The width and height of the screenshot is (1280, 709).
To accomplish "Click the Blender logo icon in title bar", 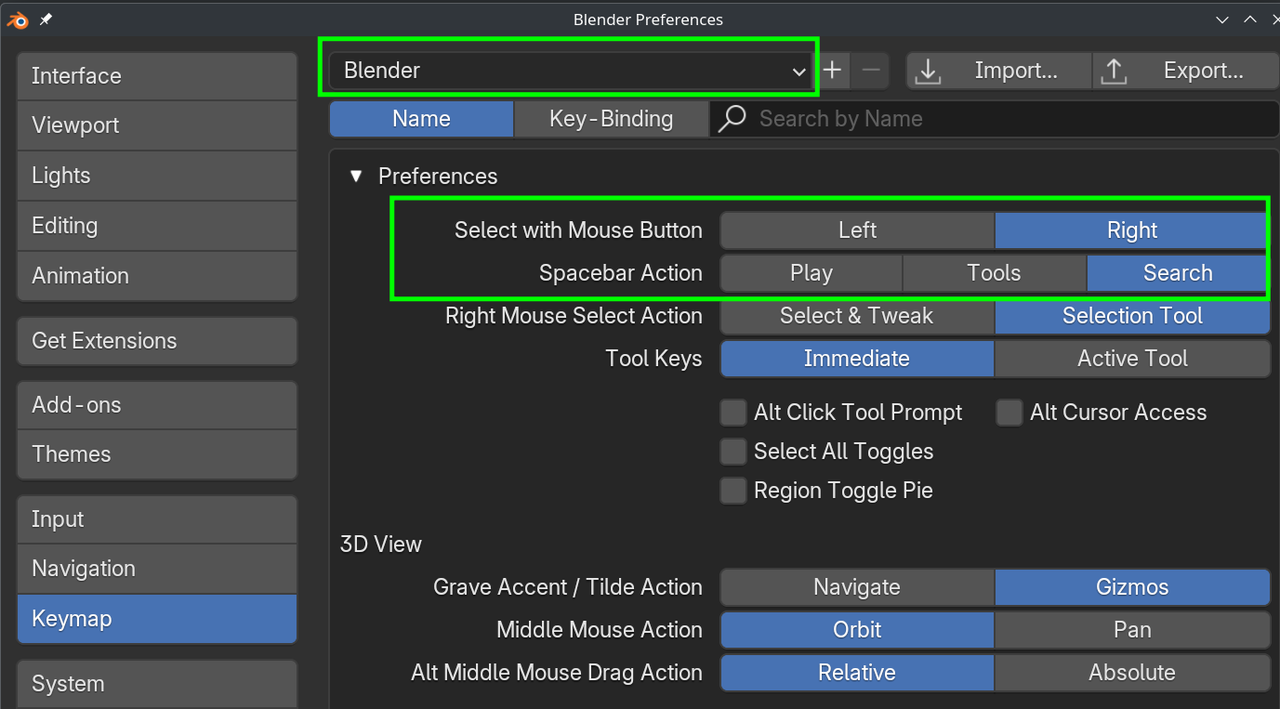I will 18,19.
